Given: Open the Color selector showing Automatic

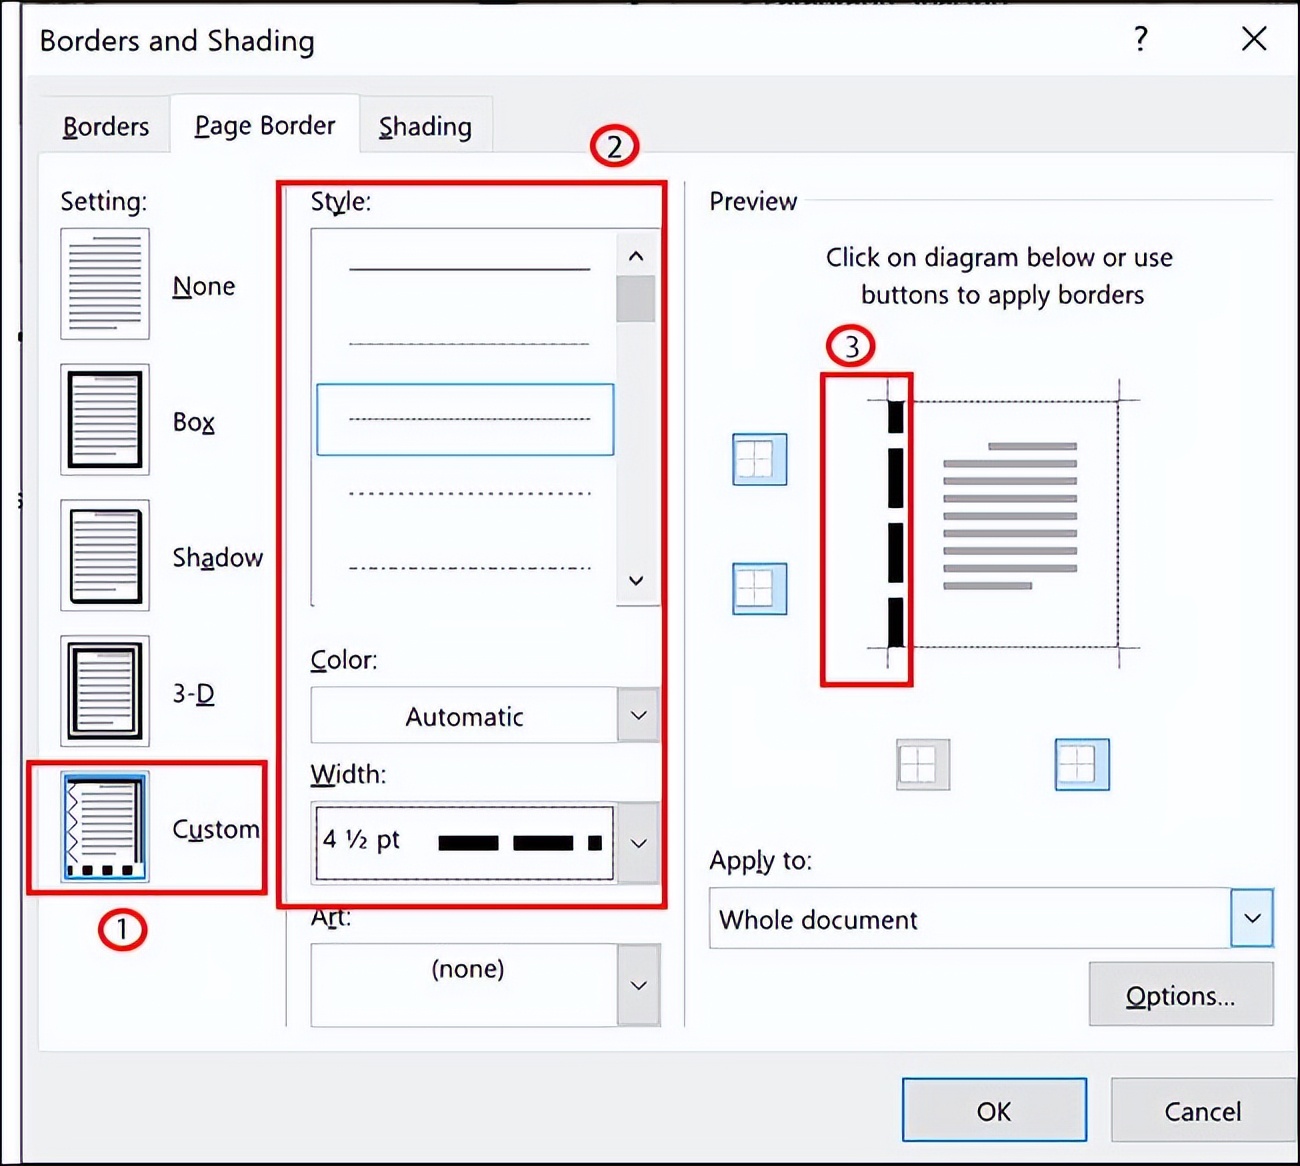Looking at the screenshot, I should [x=638, y=715].
